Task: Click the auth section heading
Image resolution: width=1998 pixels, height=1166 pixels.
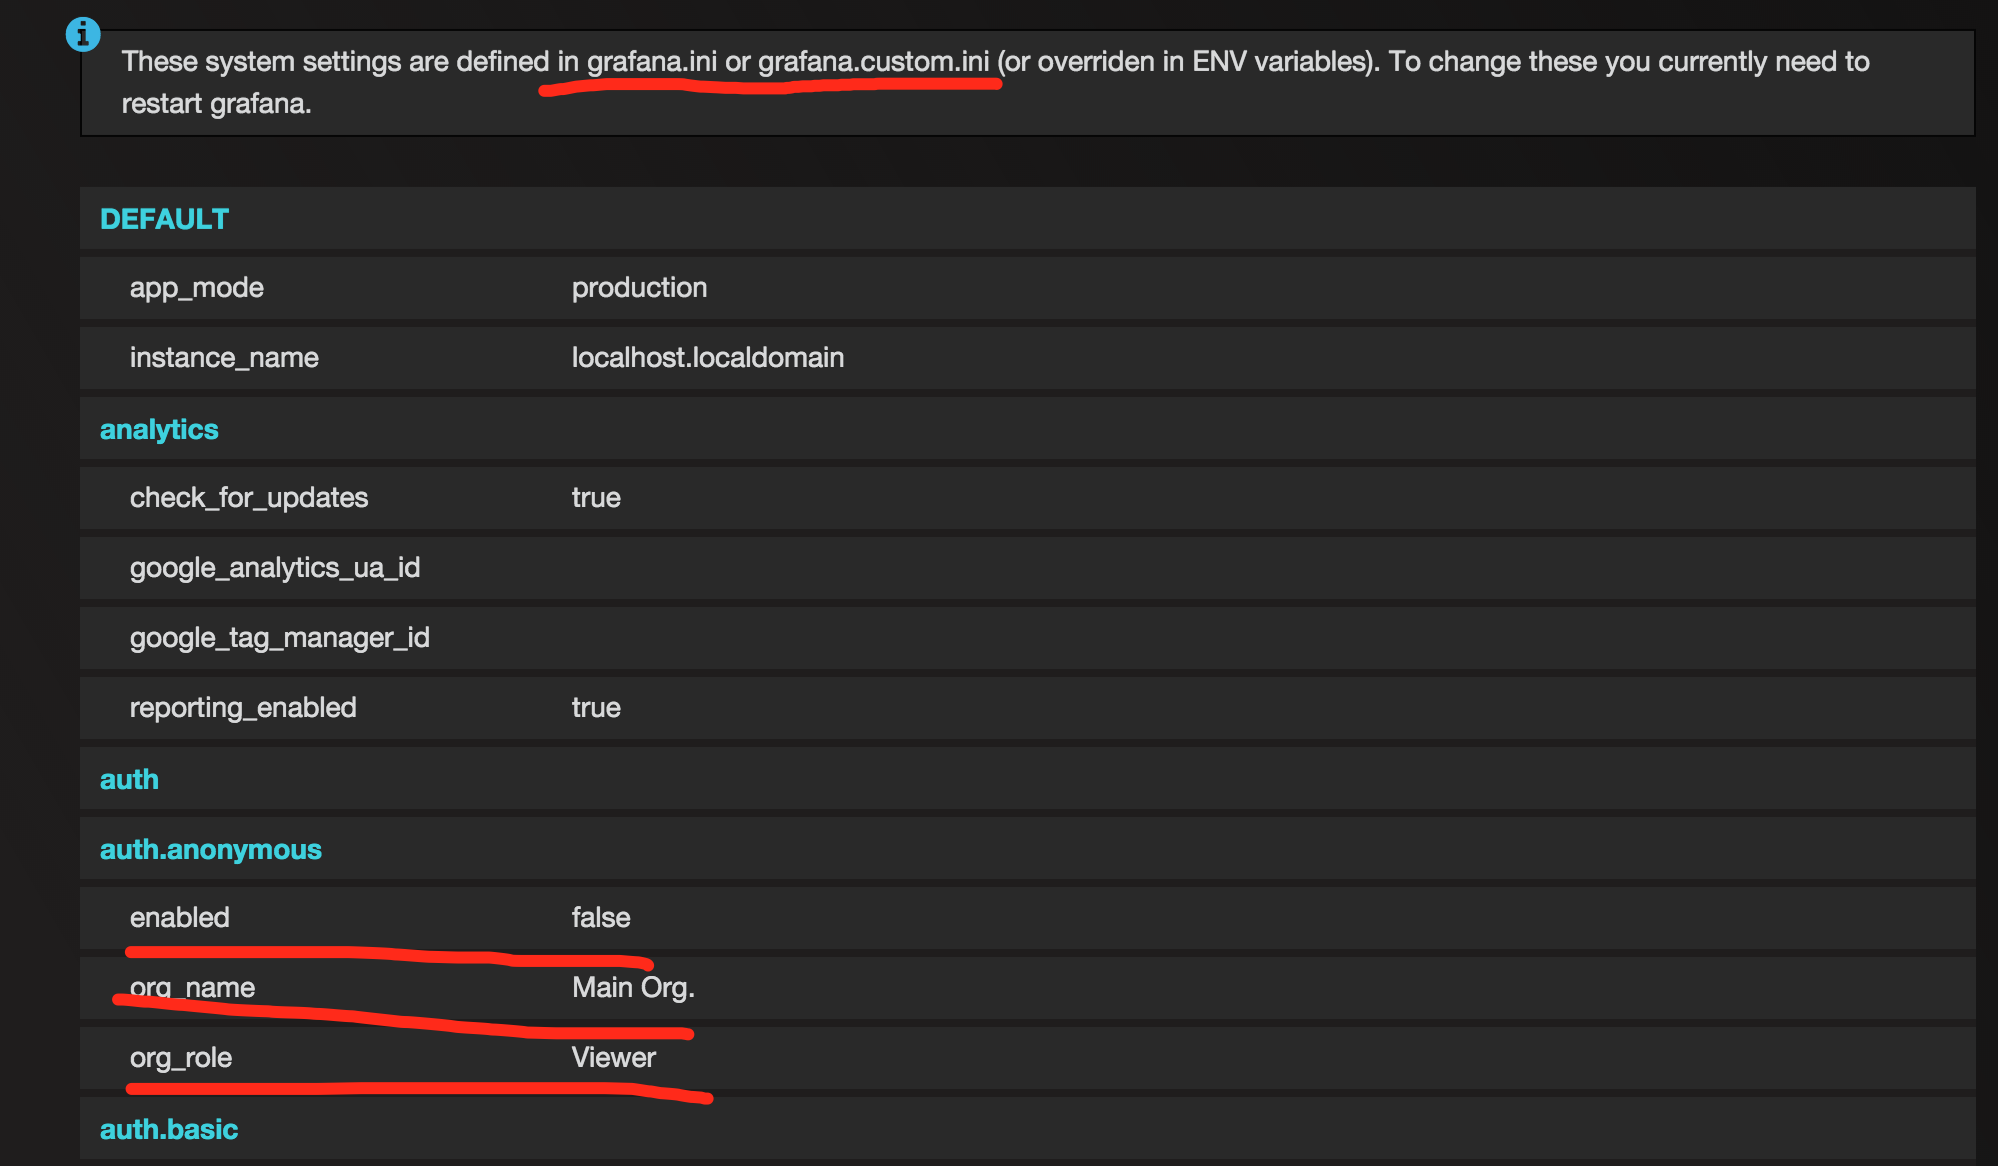Action: [x=129, y=779]
